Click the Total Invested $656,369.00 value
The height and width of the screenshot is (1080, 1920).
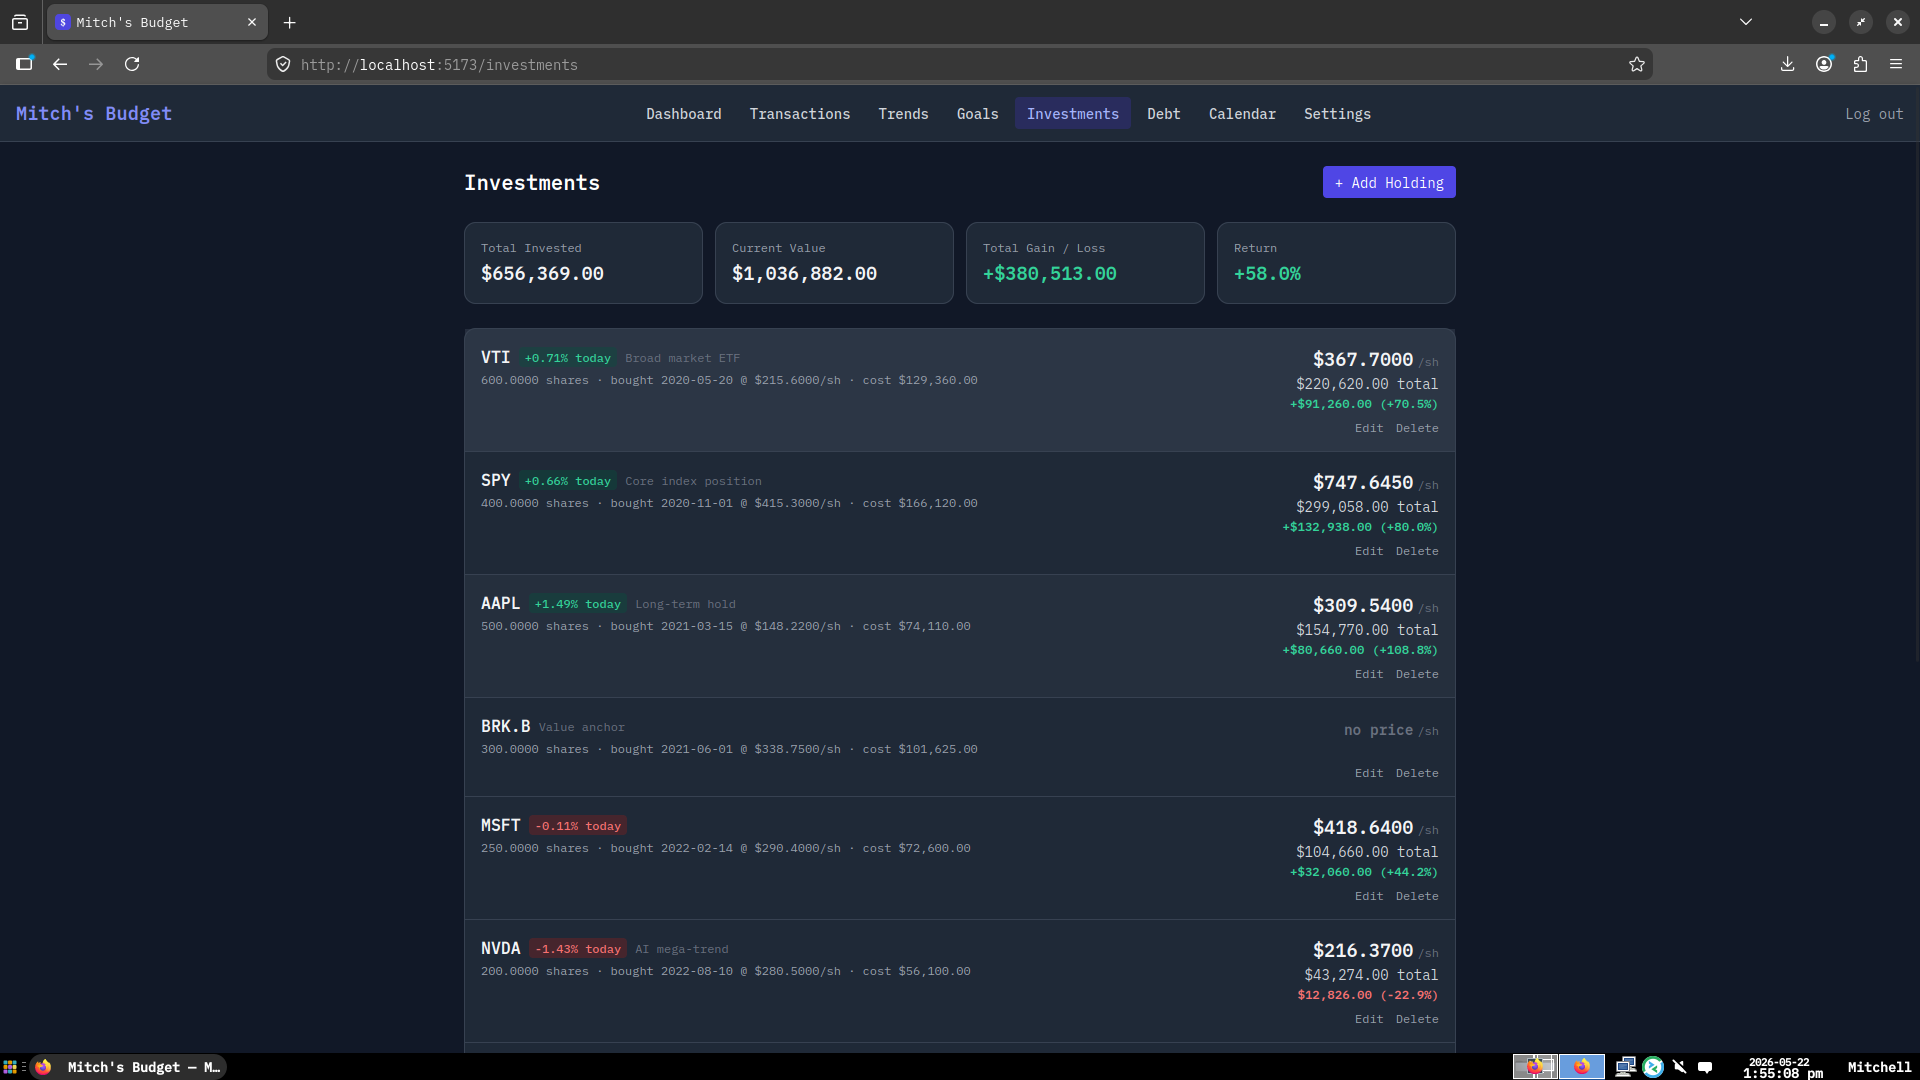point(542,274)
